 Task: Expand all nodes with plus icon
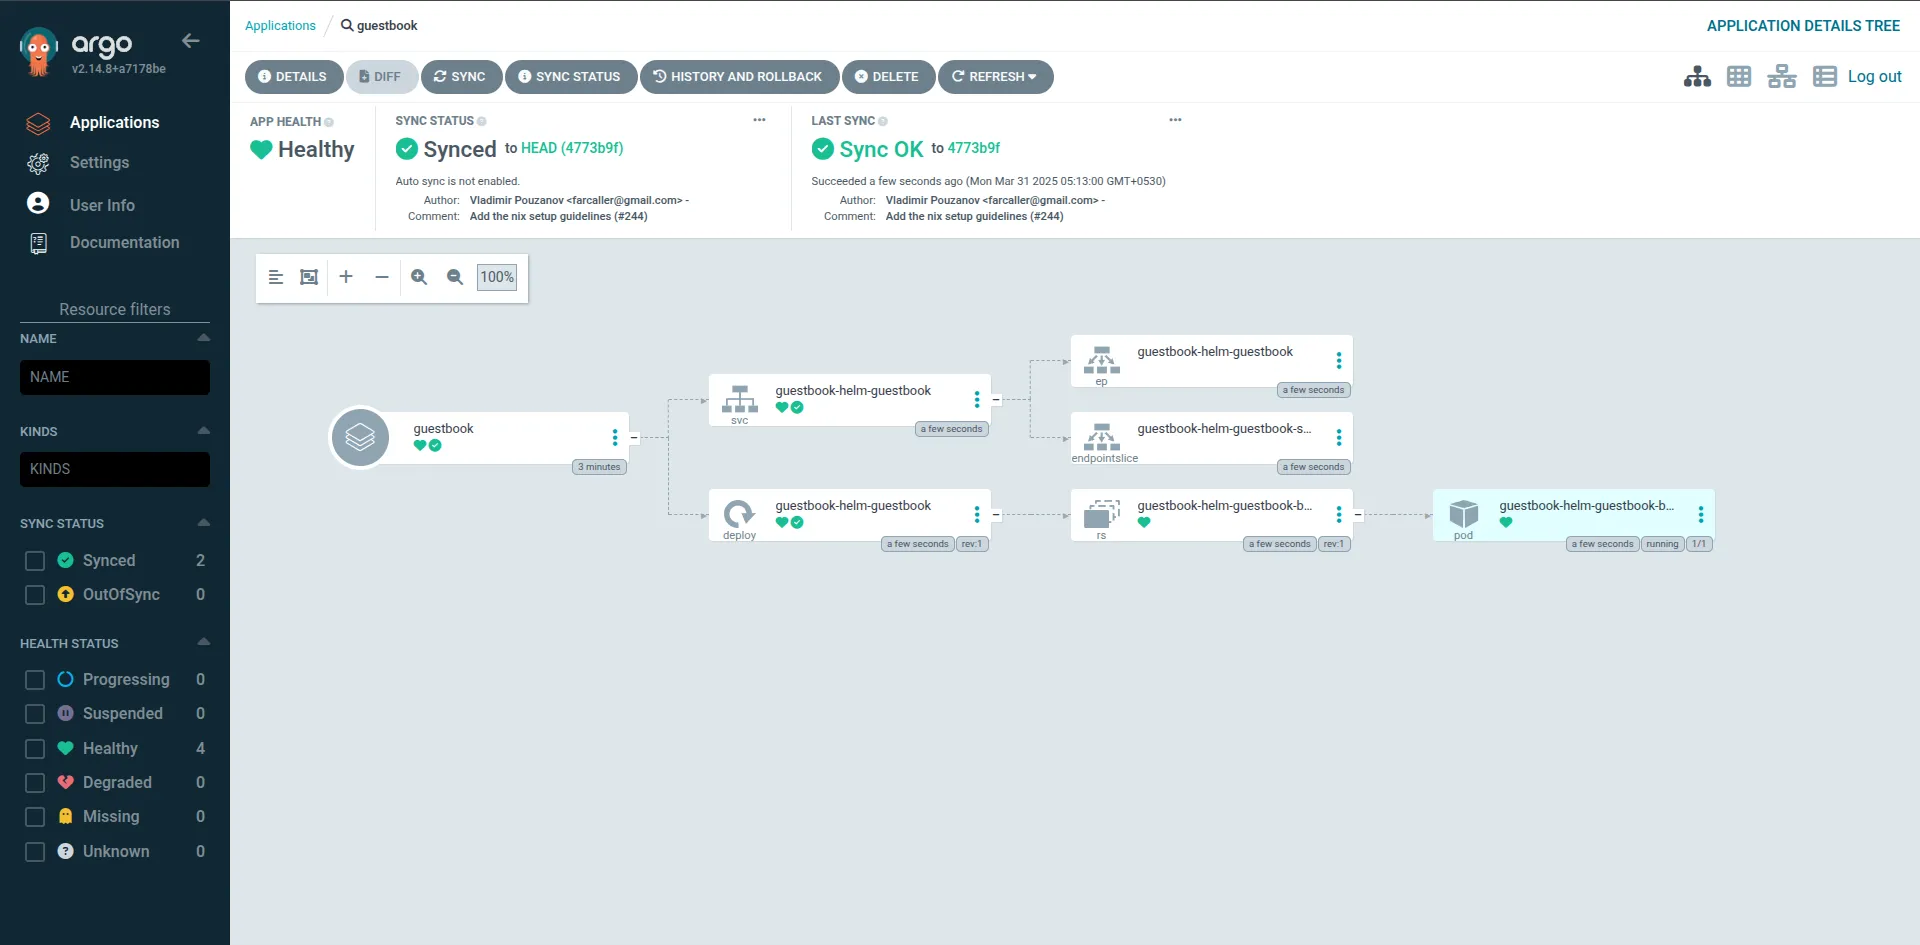(346, 277)
